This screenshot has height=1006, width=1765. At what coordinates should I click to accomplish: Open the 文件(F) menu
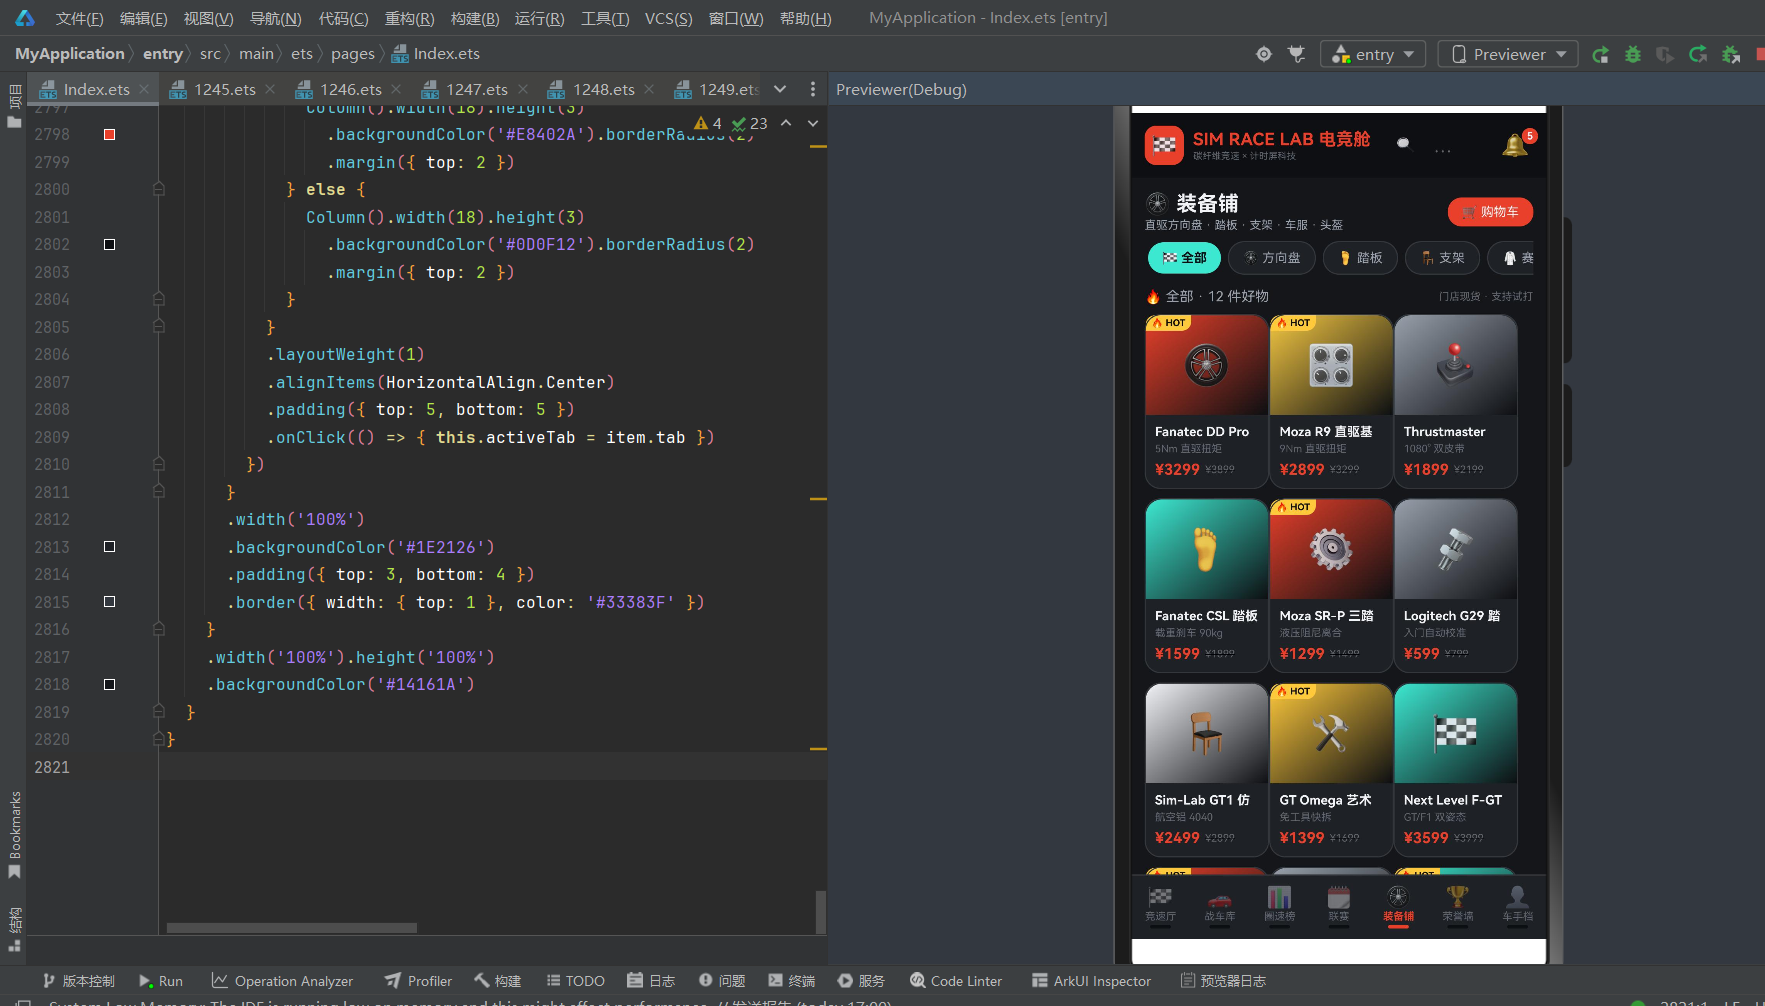click(x=79, y=18)
